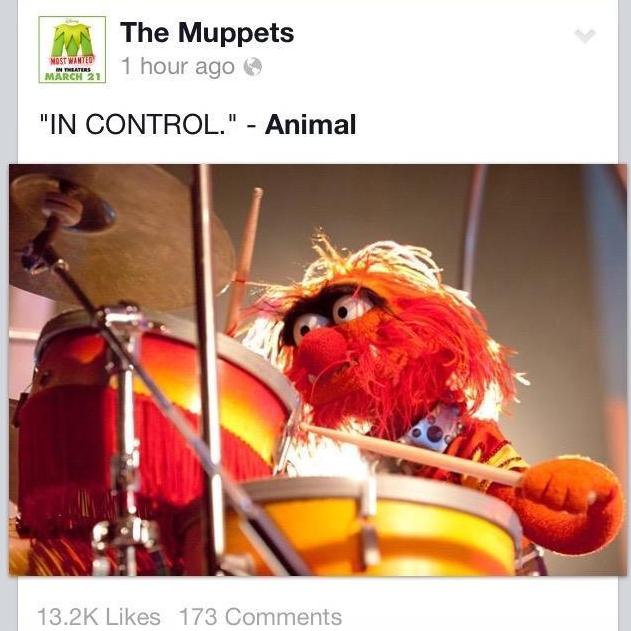Select the word Comments under the photo
This screenshot has height=631, width=631.
283,617
